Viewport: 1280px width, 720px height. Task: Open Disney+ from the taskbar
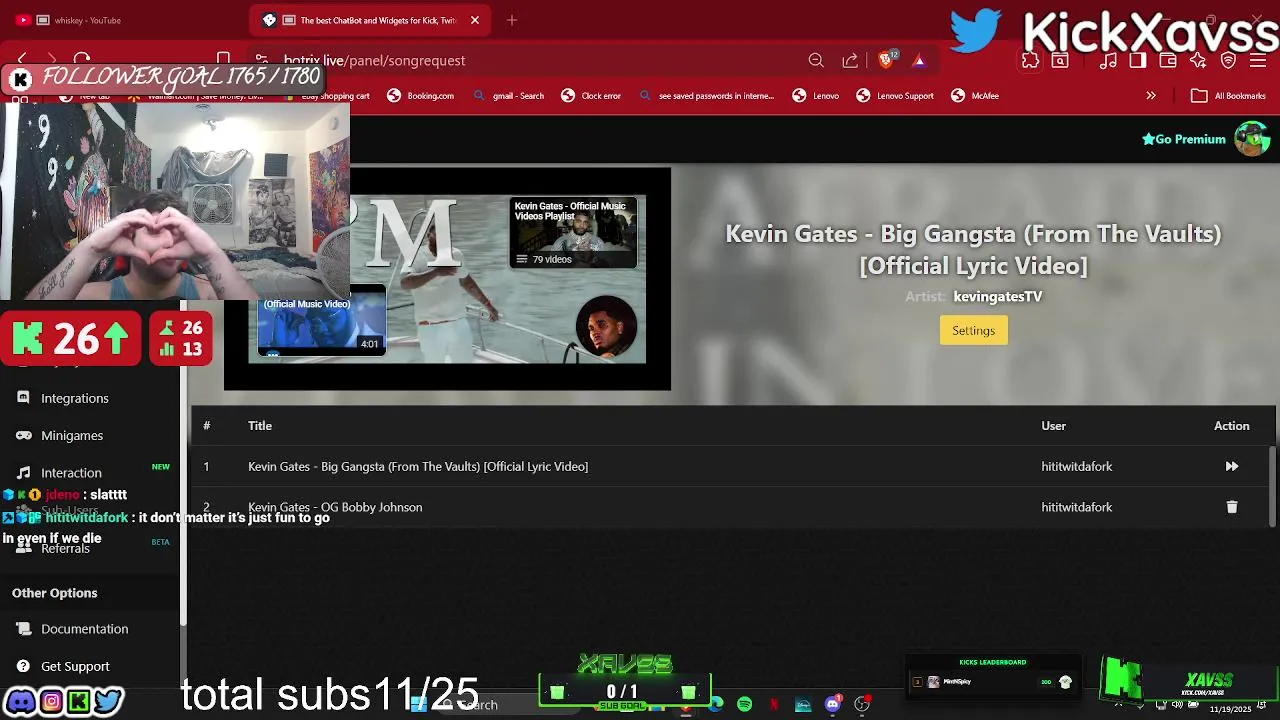tap(803, 705)
